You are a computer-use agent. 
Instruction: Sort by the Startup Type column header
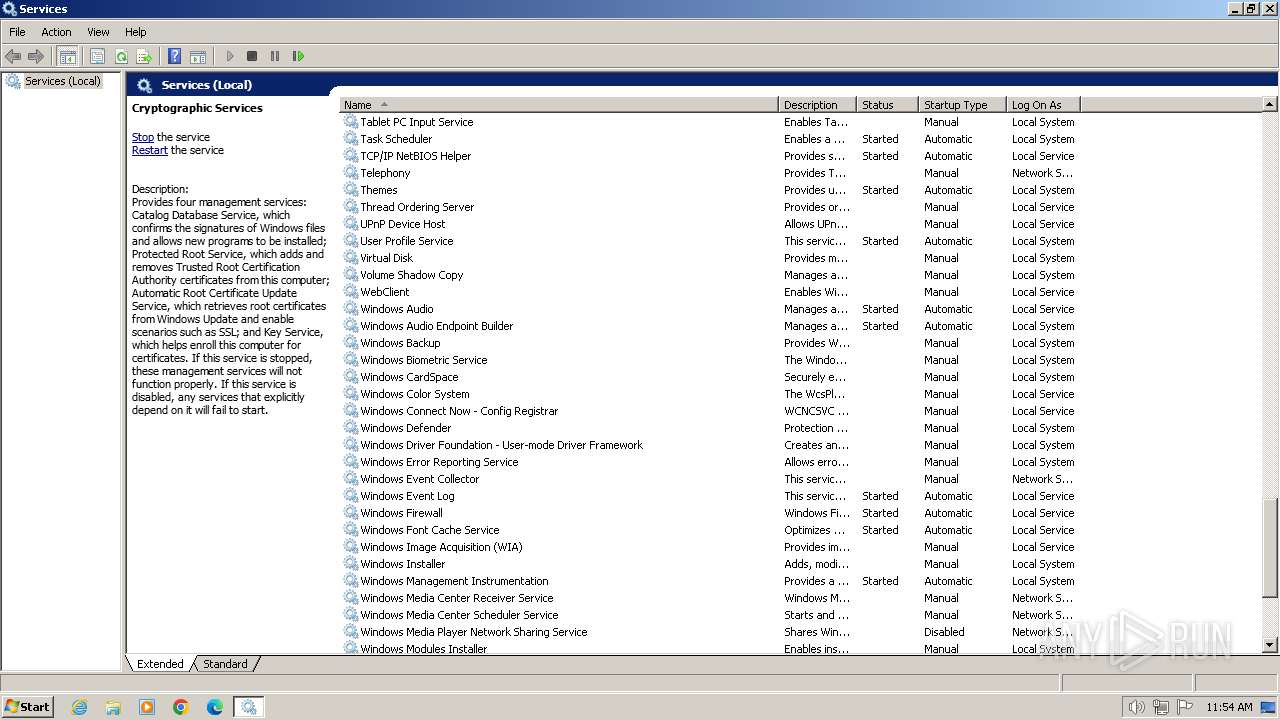coord(961,104)
